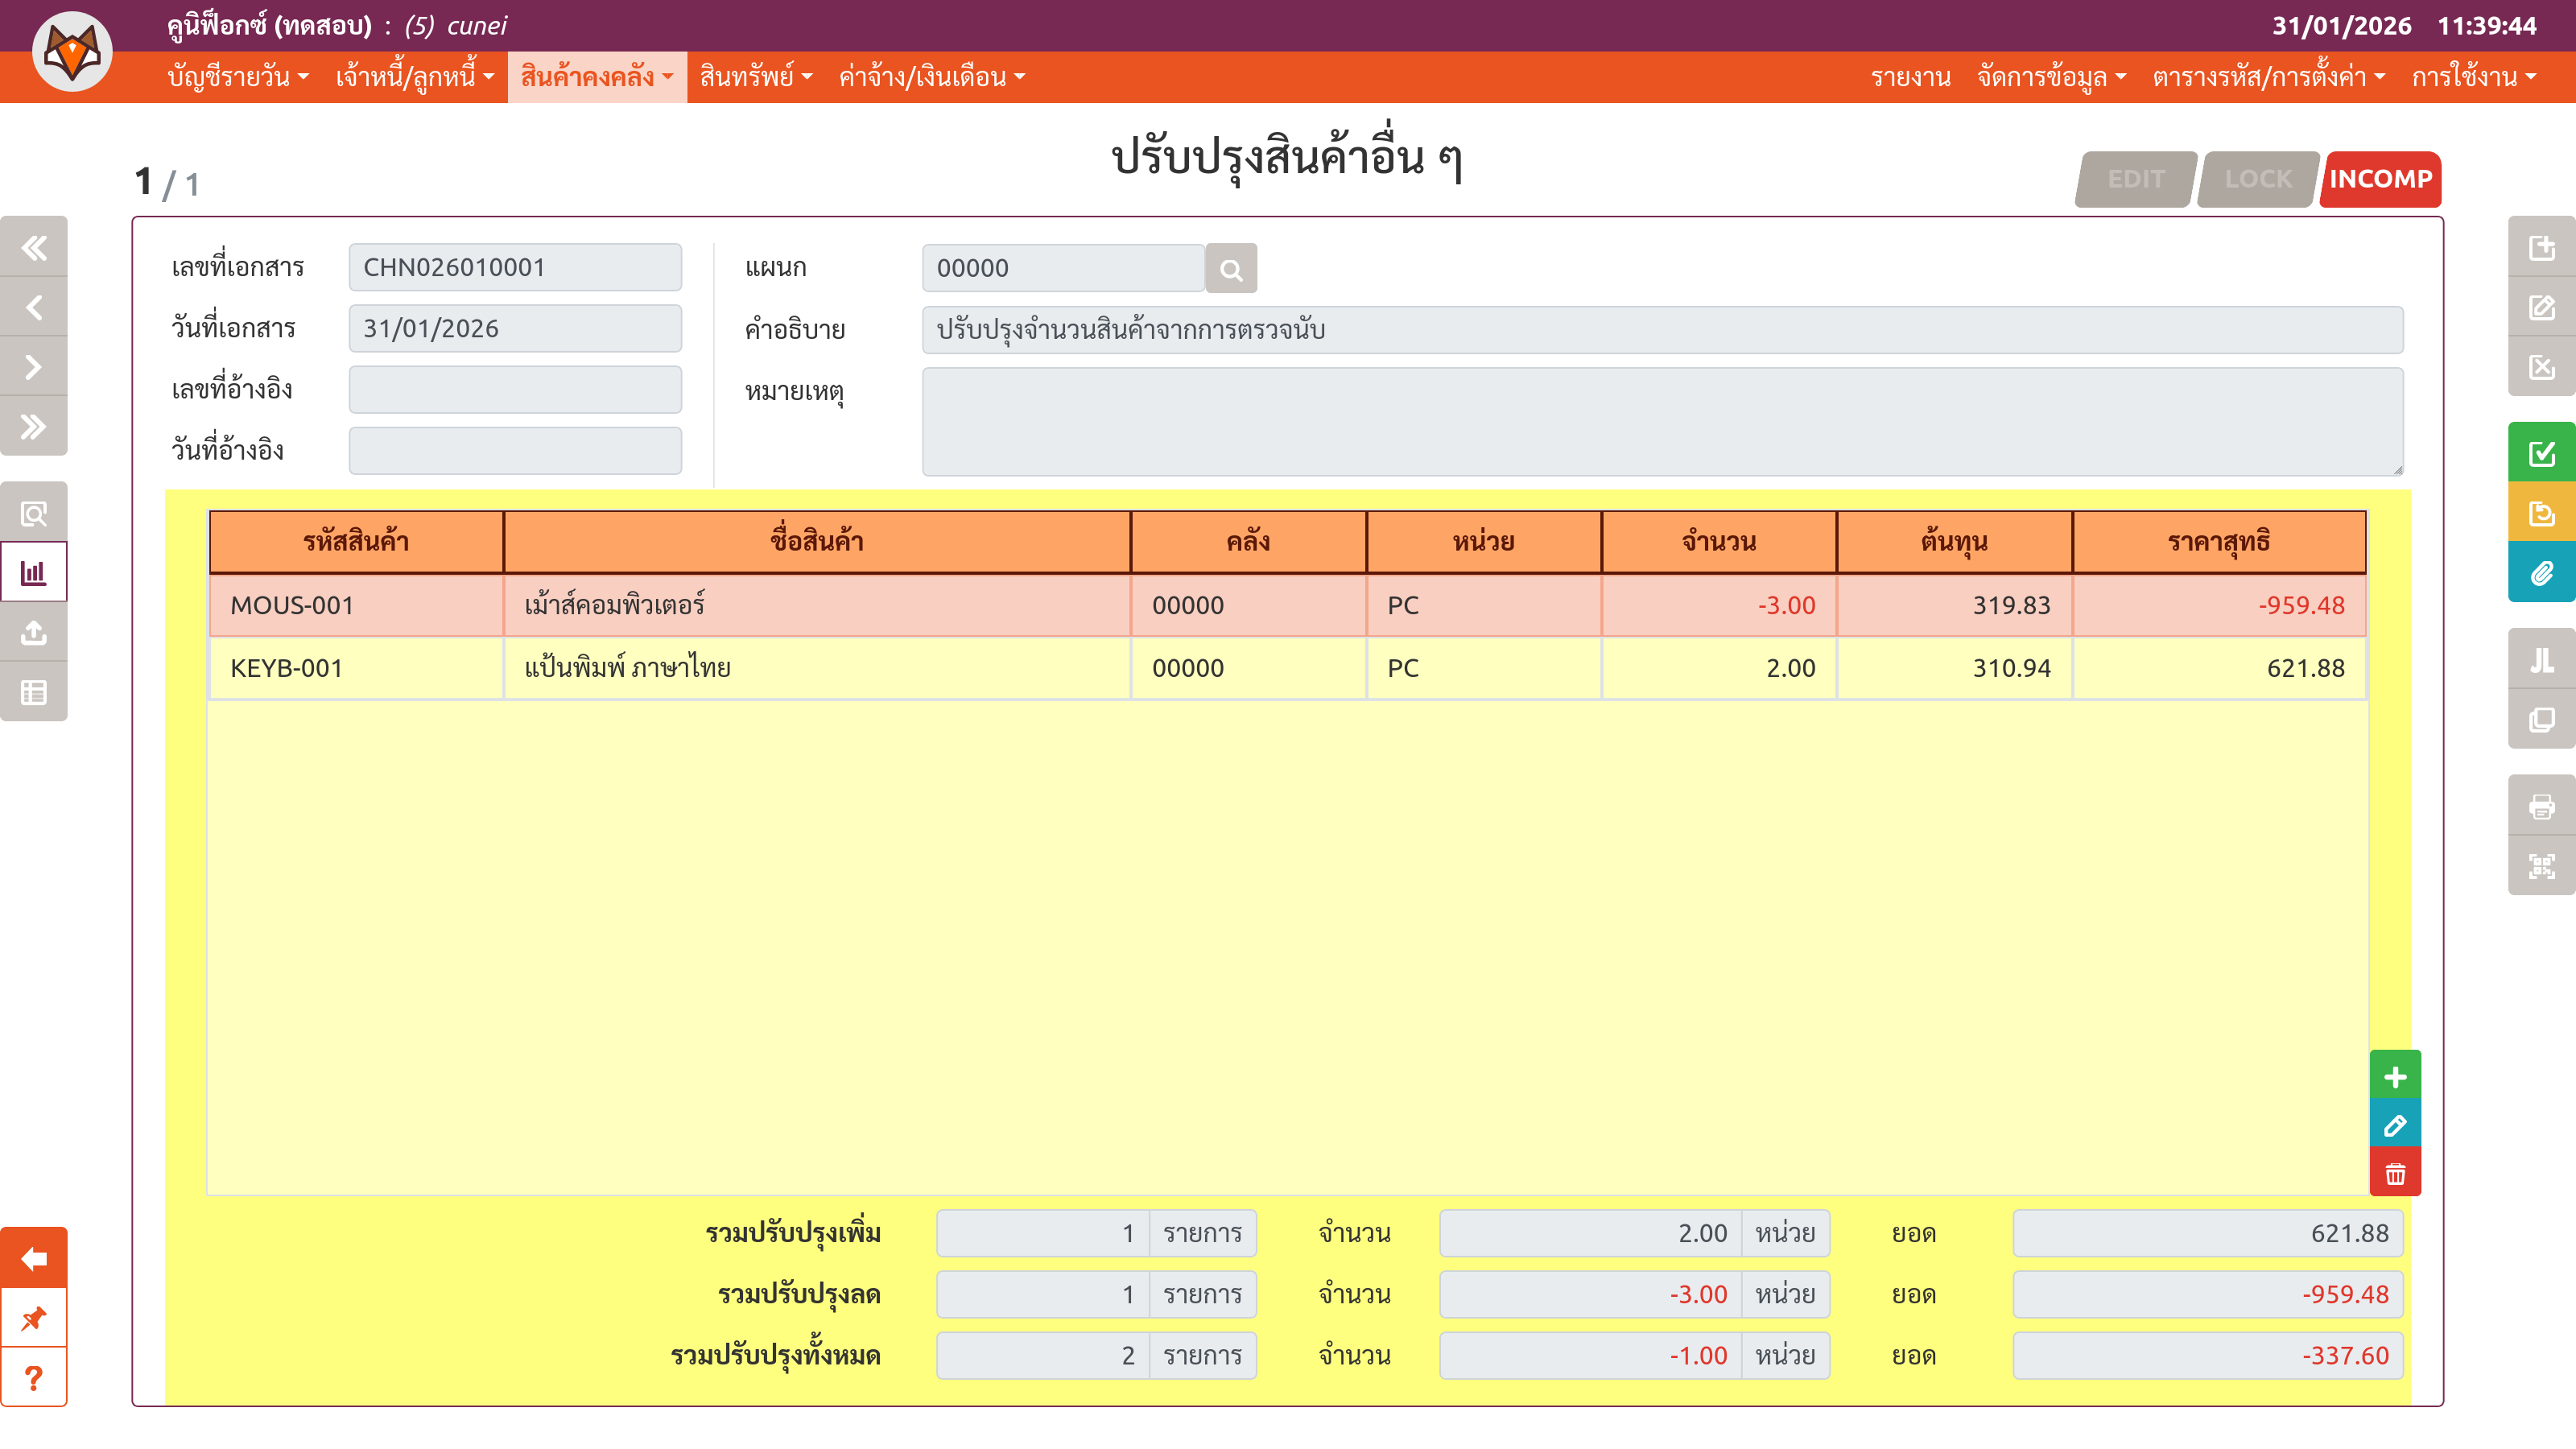The width and height of the screenshot is (2576, 1449).
Task: Expand the บัญชีรายวัน menu
Action: 237,77
